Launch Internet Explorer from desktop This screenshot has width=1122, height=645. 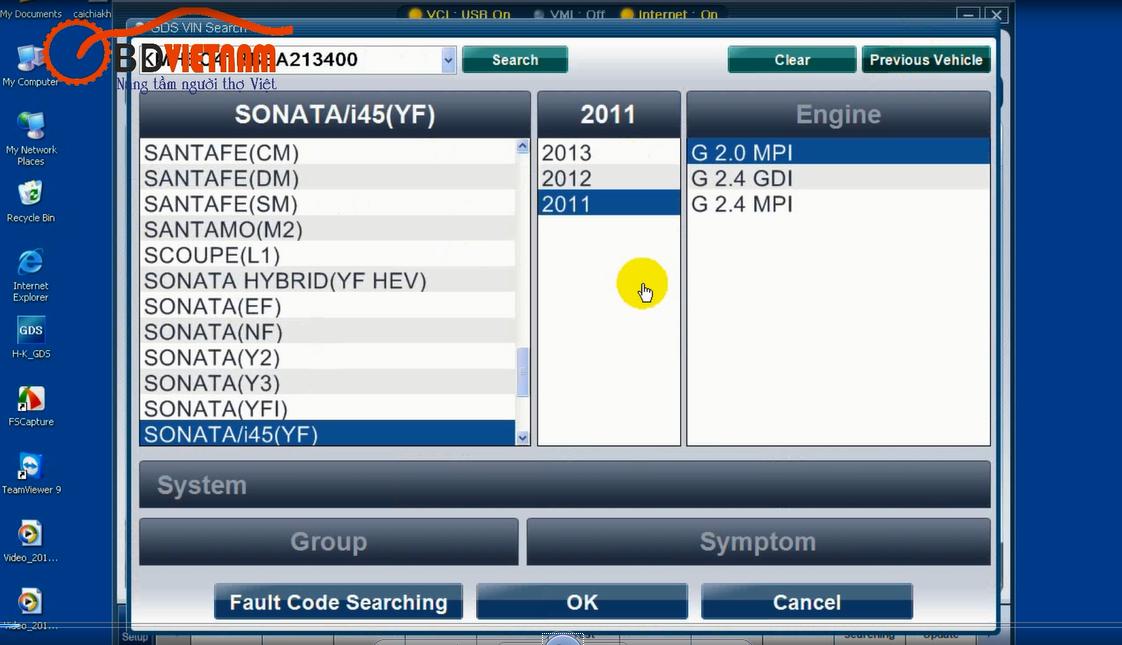click(x=31, y=275)
